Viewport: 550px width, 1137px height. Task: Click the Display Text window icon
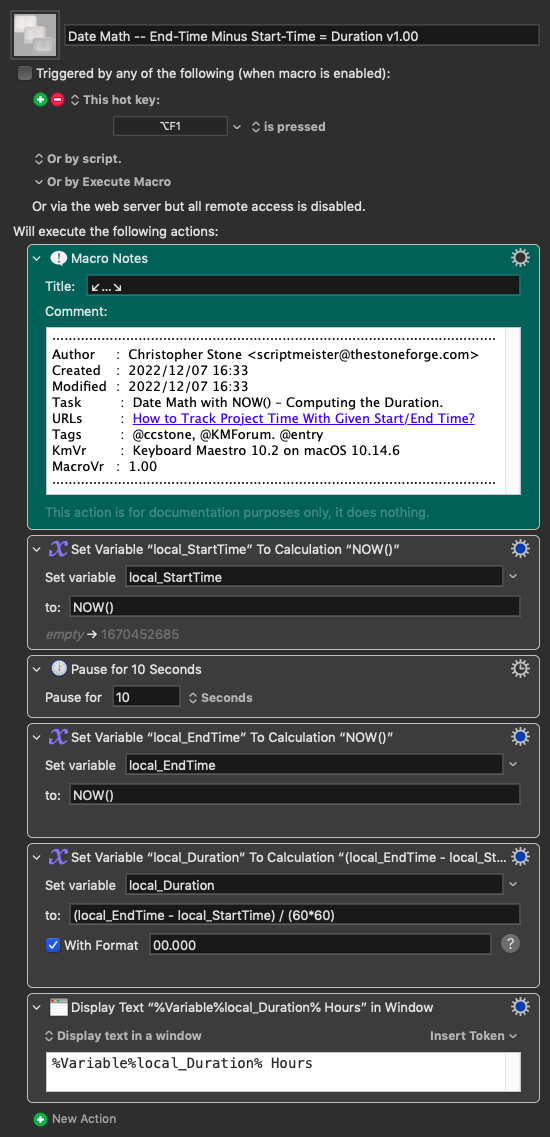[x=58, y=1007]
